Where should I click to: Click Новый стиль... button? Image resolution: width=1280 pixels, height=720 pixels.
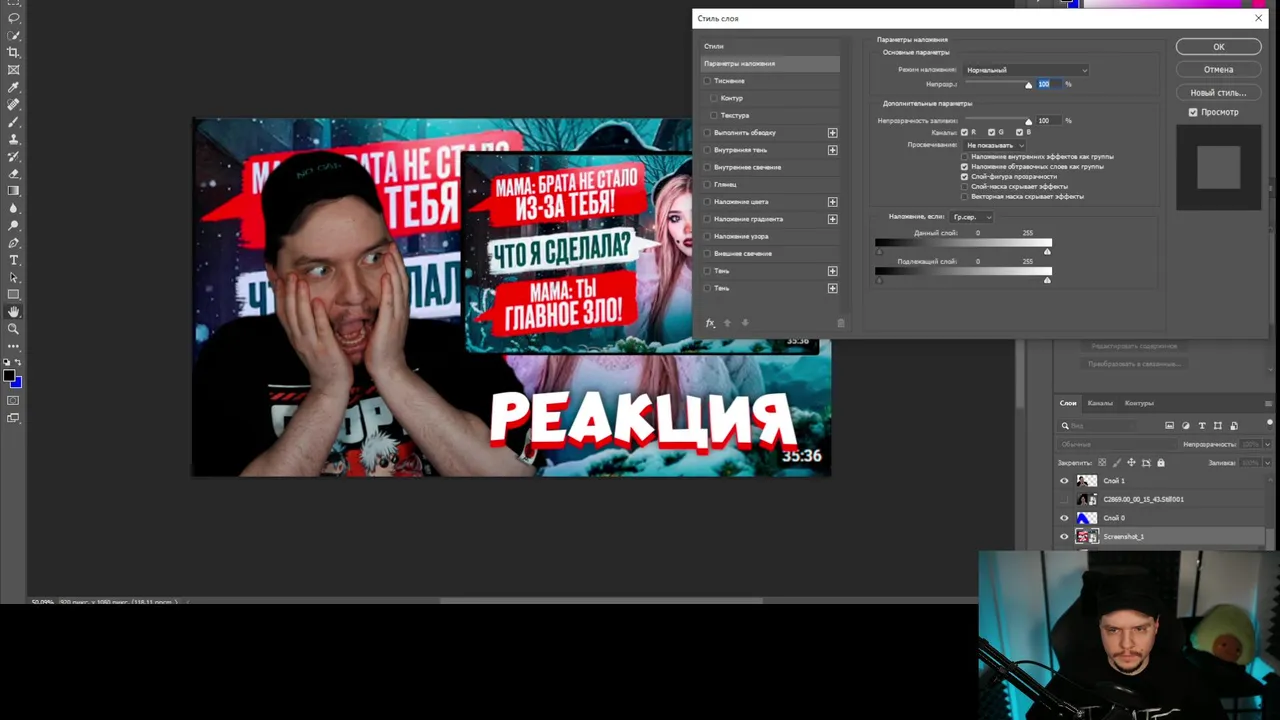[1218, 92]
